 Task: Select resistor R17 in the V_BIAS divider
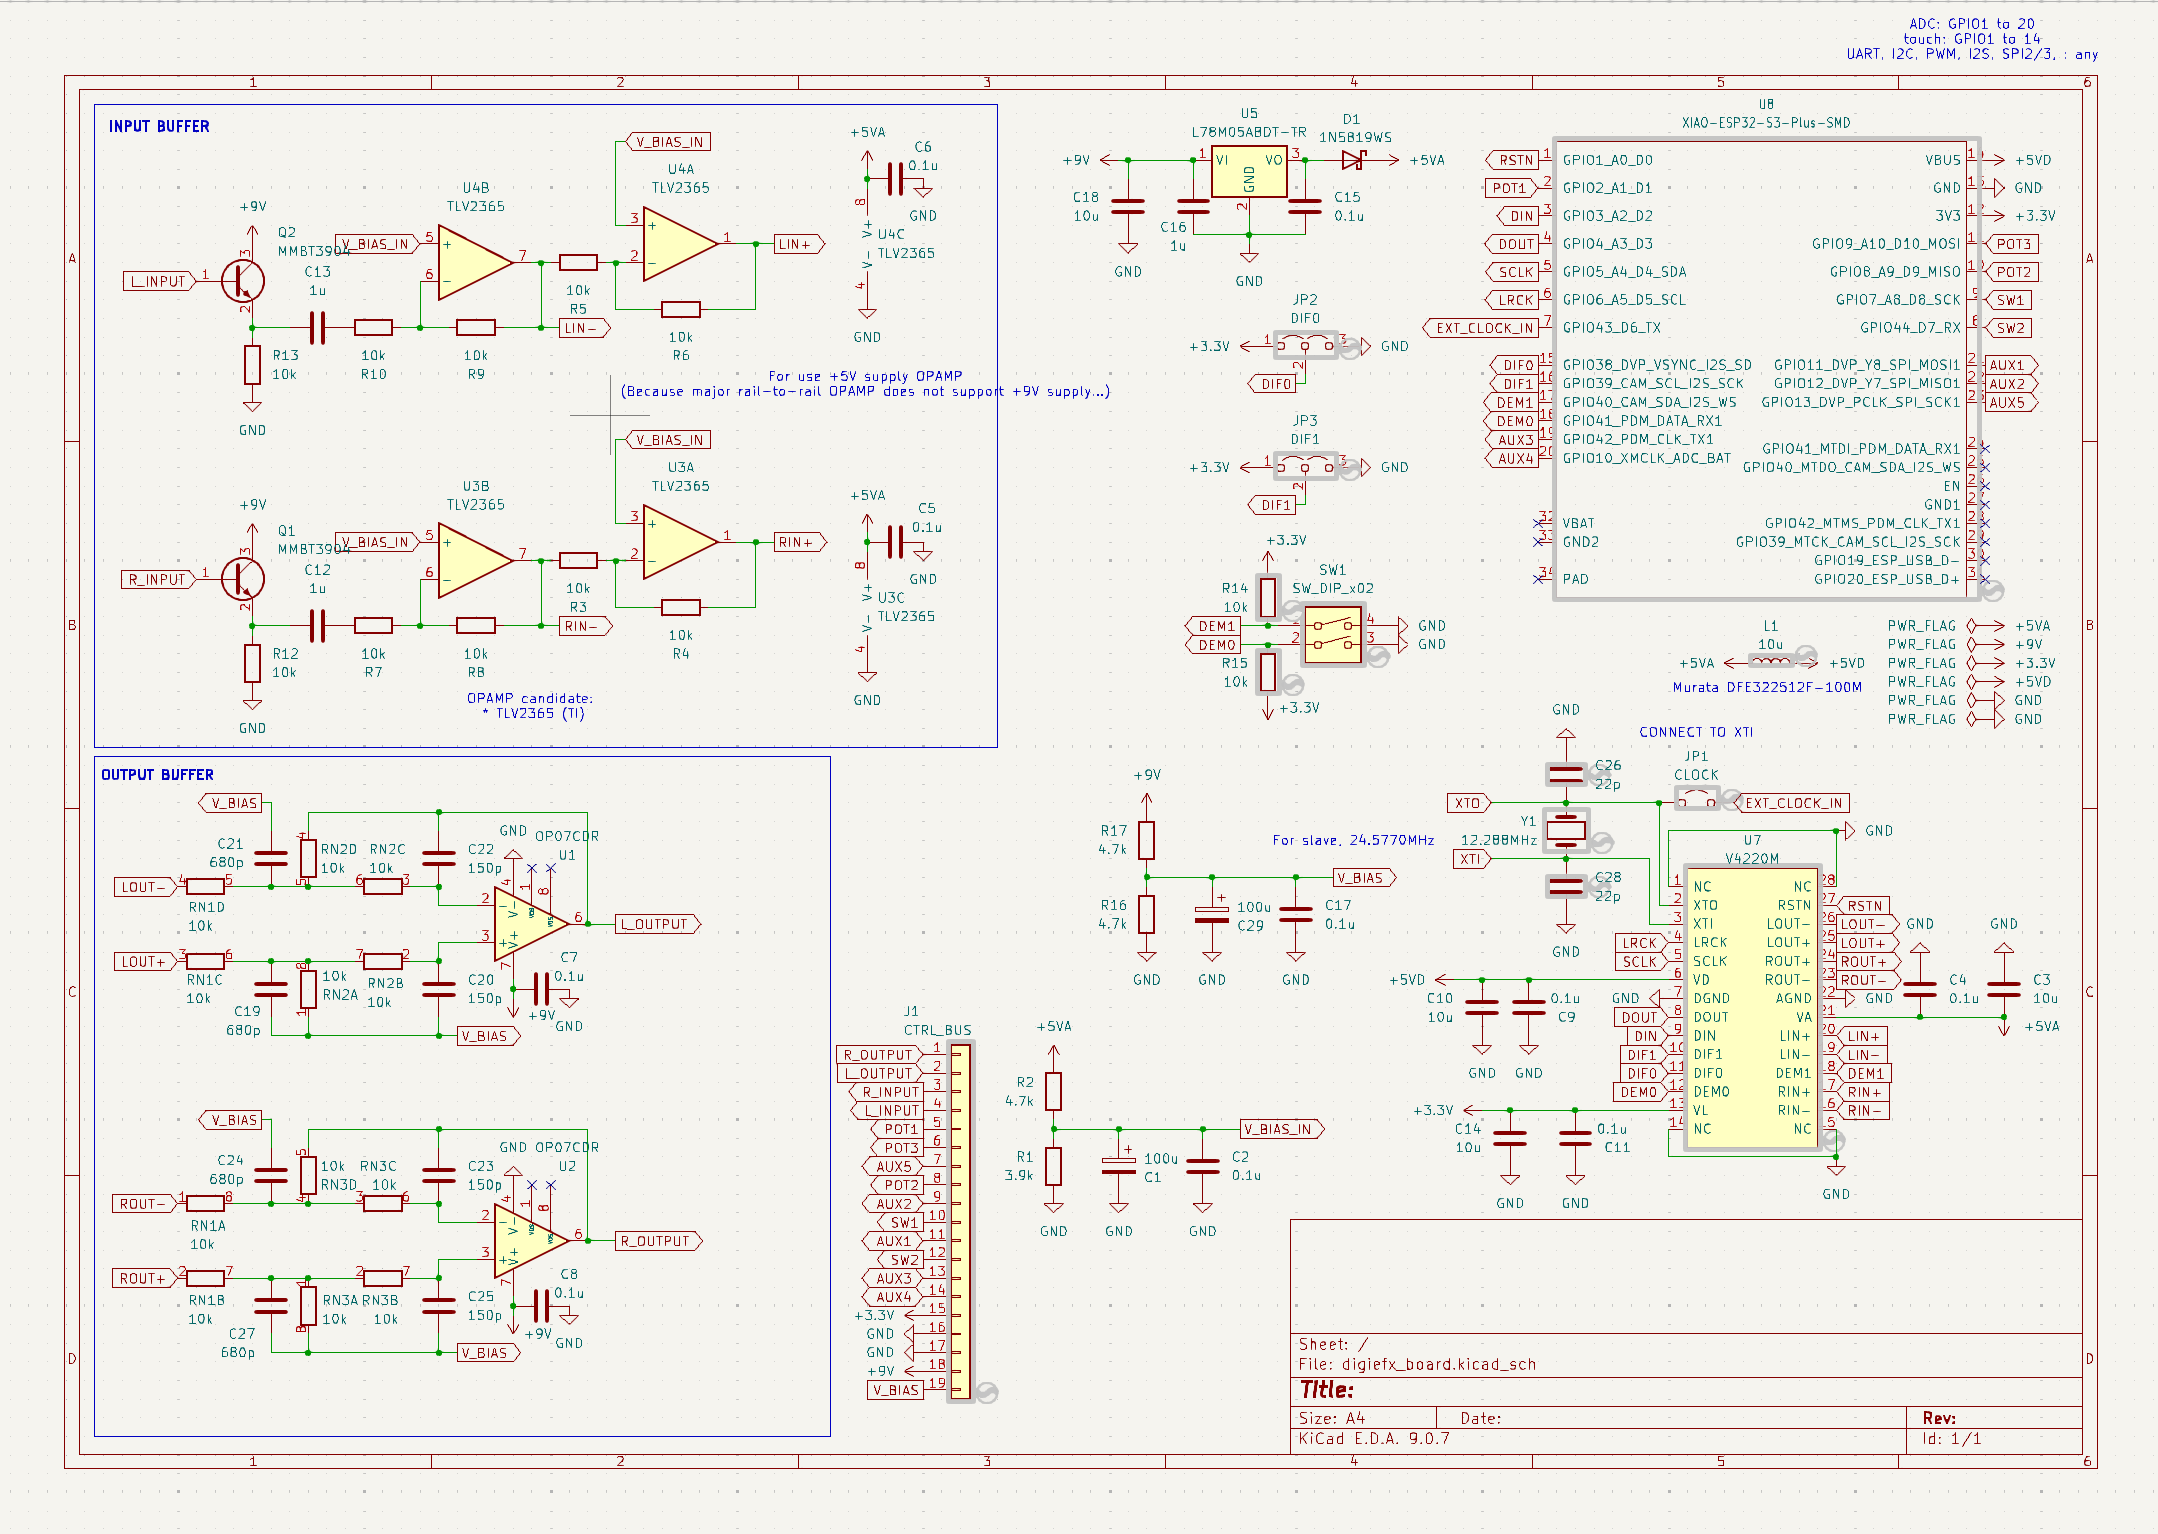pyautogui.click(x=1147, y=840)
